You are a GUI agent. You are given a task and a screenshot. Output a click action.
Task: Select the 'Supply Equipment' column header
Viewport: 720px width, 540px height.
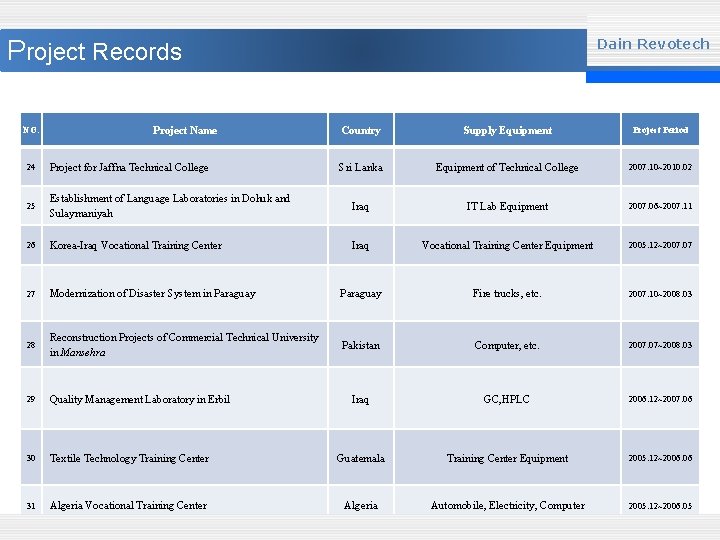point(507,129)
